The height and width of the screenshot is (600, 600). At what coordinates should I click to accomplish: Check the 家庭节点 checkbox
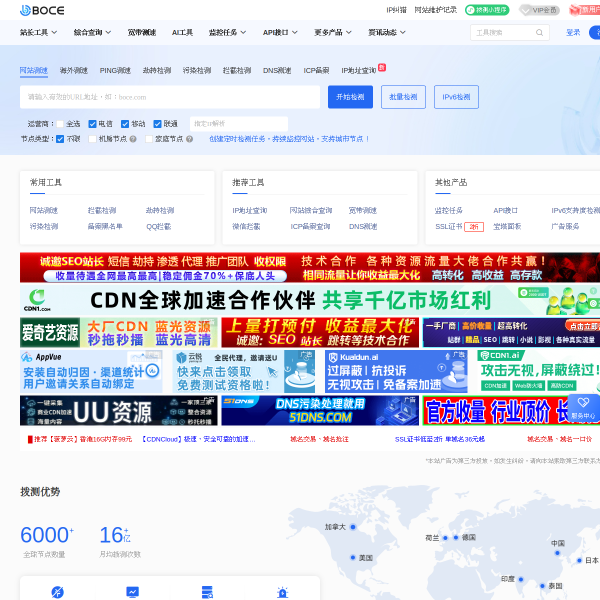(149, 139)
